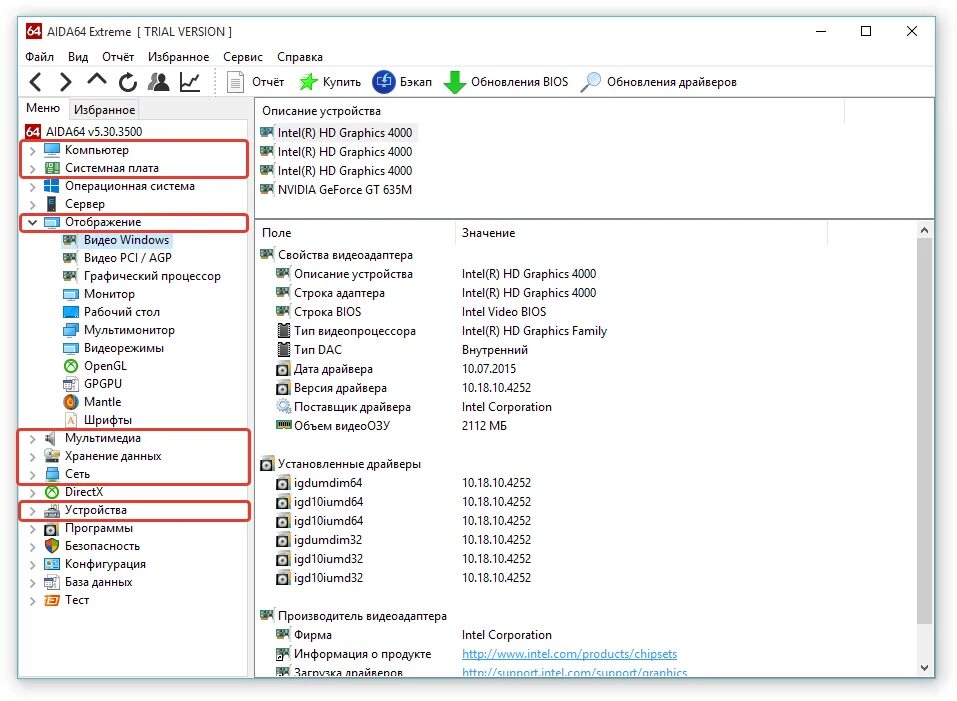957x701 pixels.
Task: Go back with the left arrow toolbar icon
Action: (35, 81)
